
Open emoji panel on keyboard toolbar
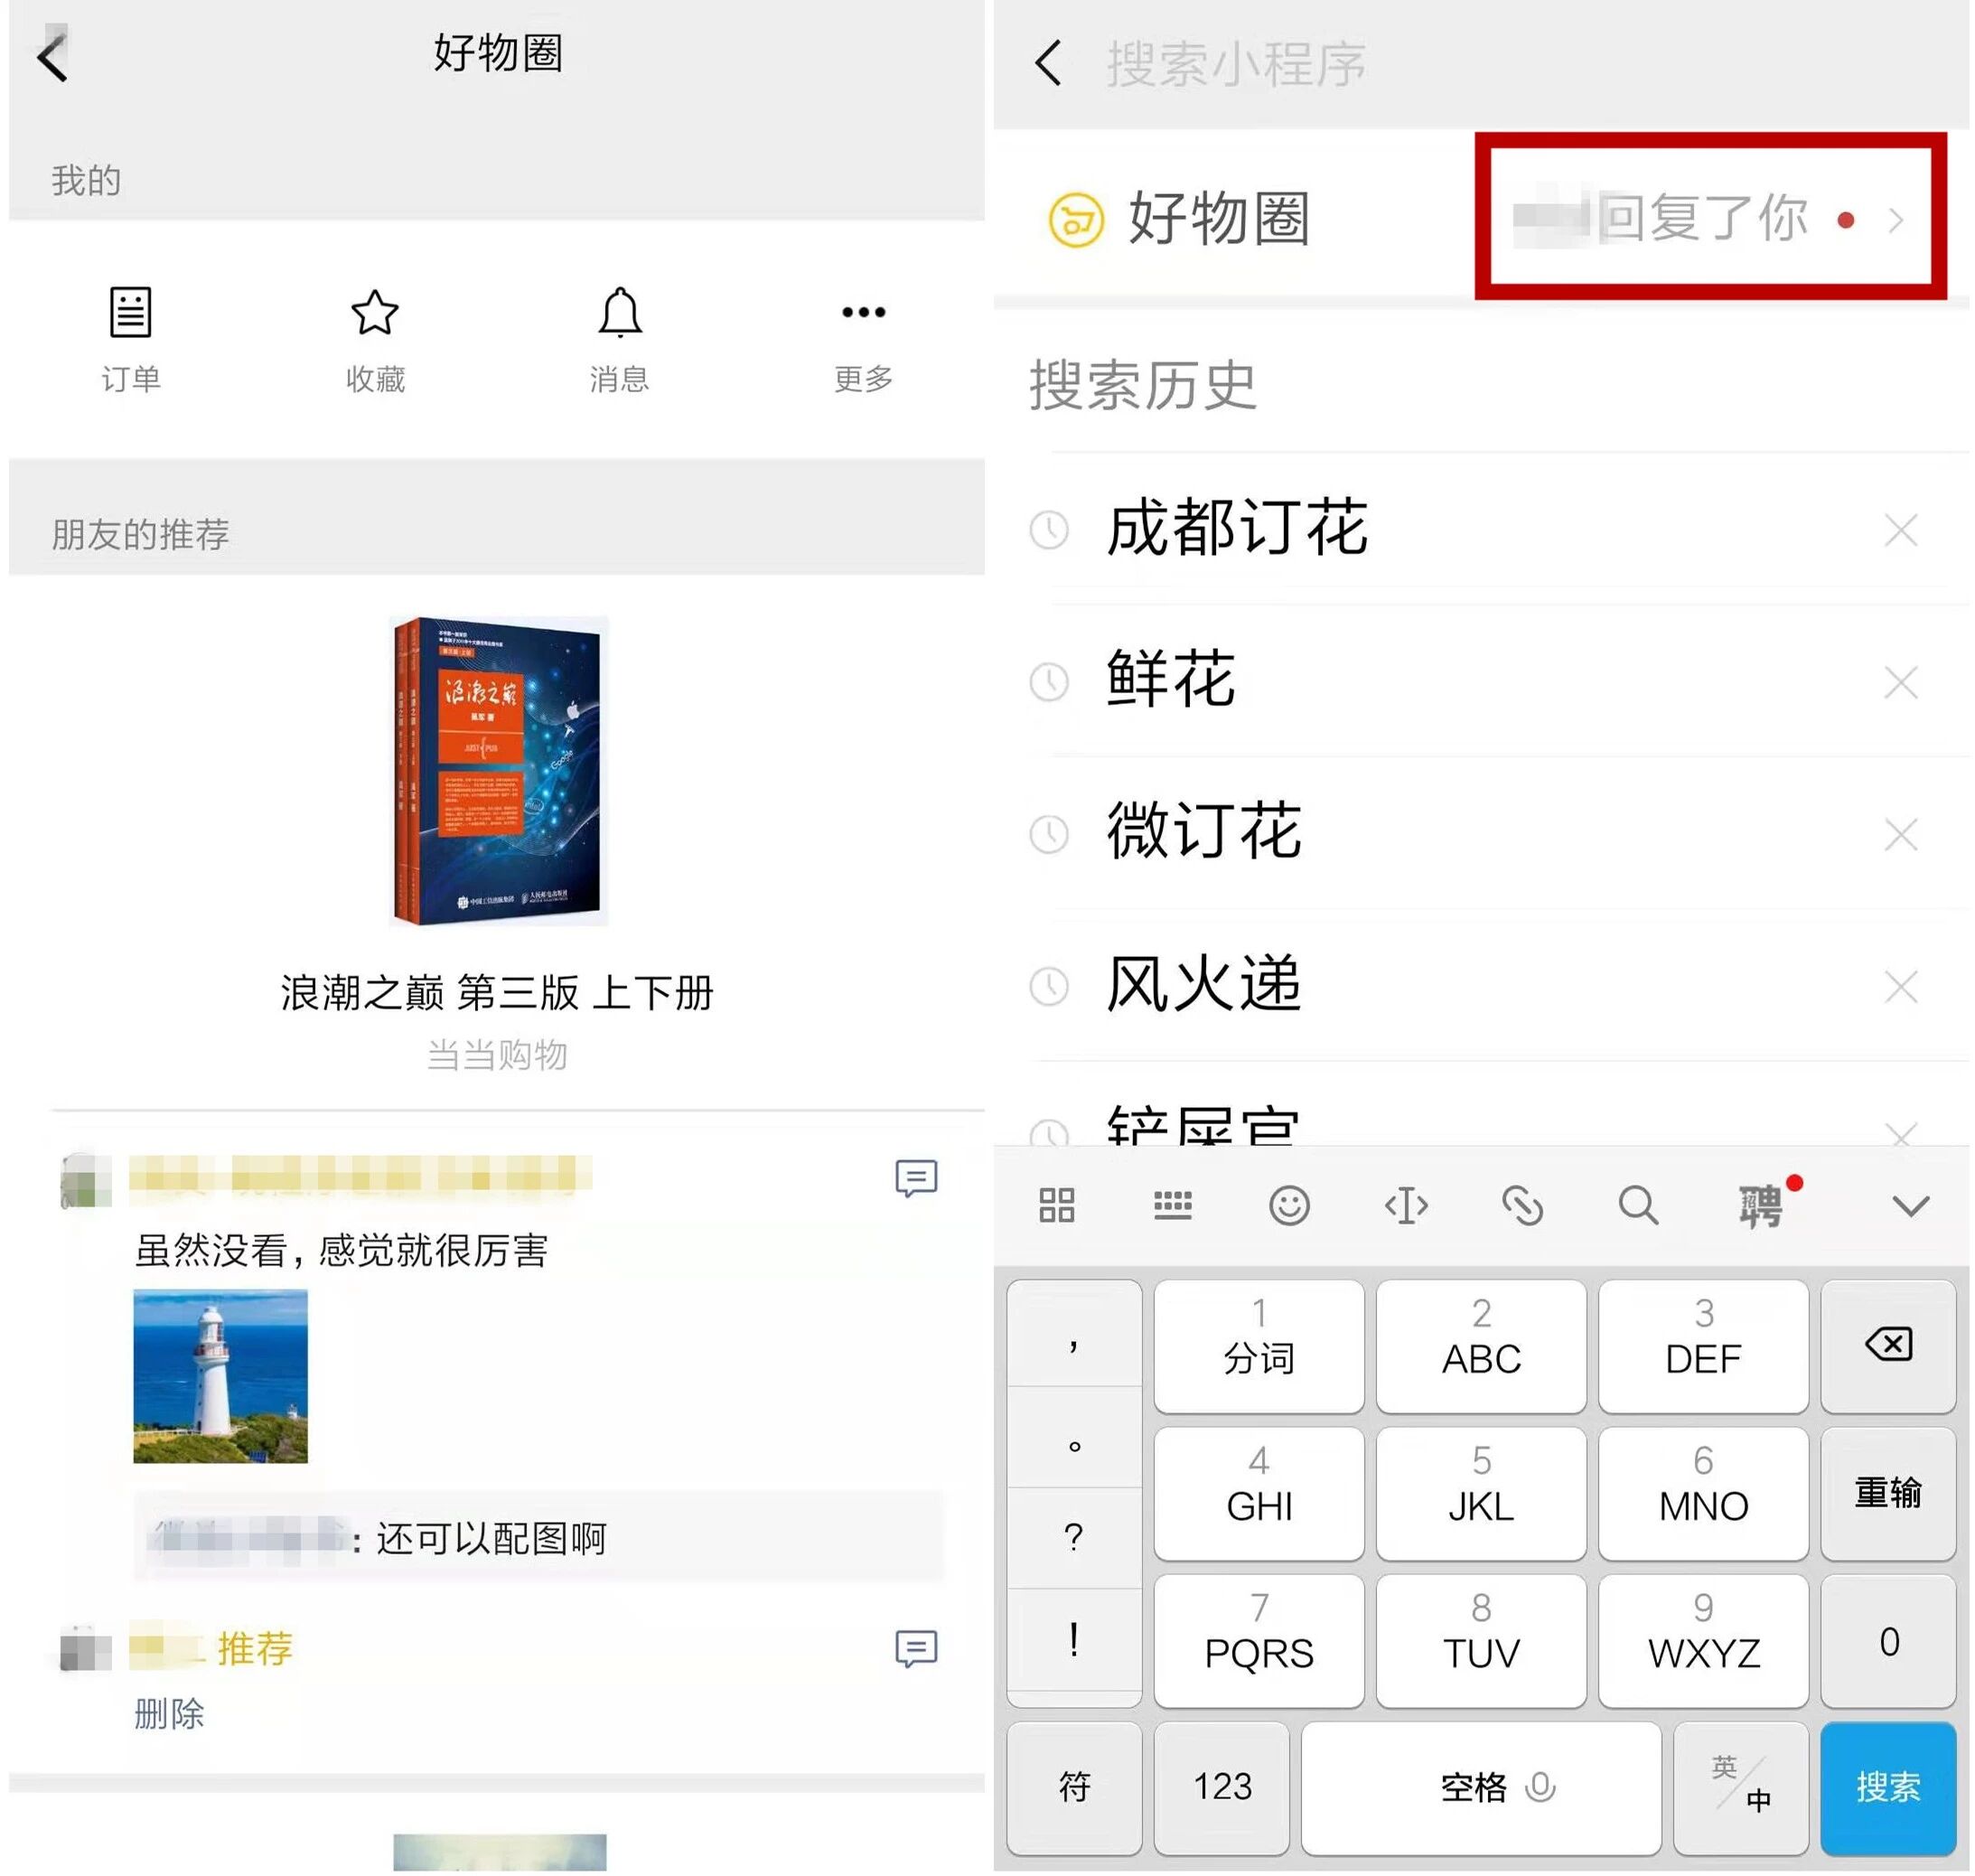coord(1288,1206)
